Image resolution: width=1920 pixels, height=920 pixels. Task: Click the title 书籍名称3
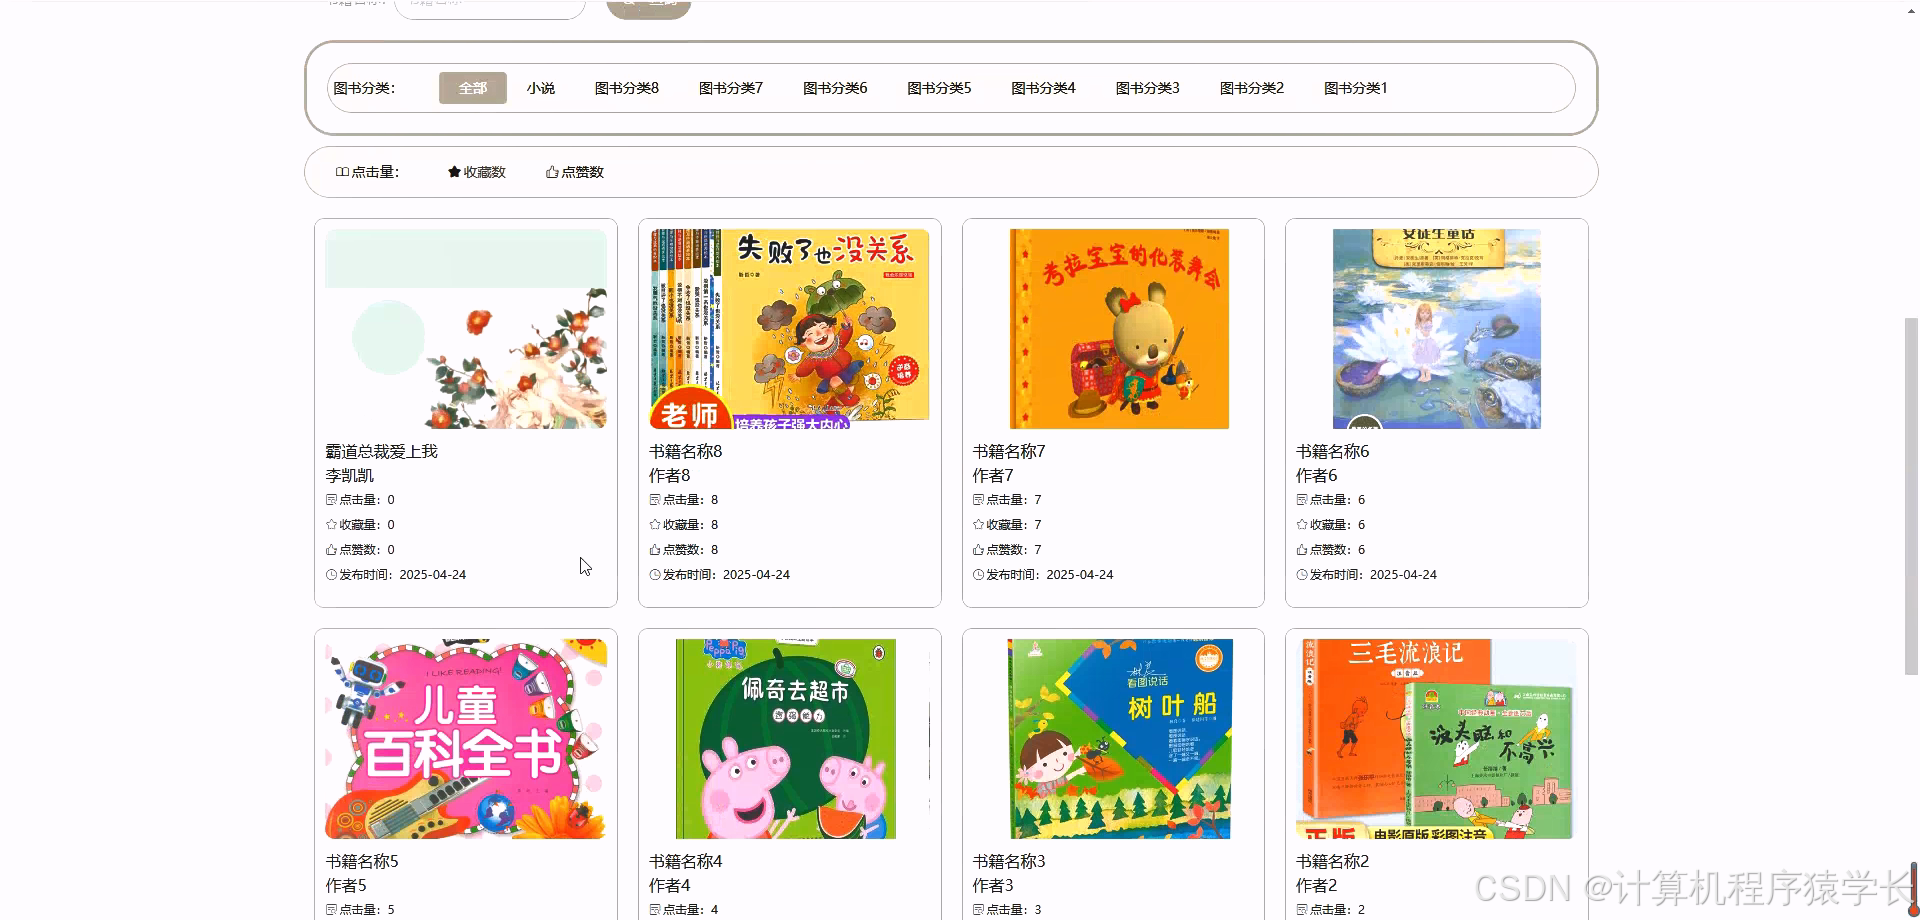pos(1009,862)
